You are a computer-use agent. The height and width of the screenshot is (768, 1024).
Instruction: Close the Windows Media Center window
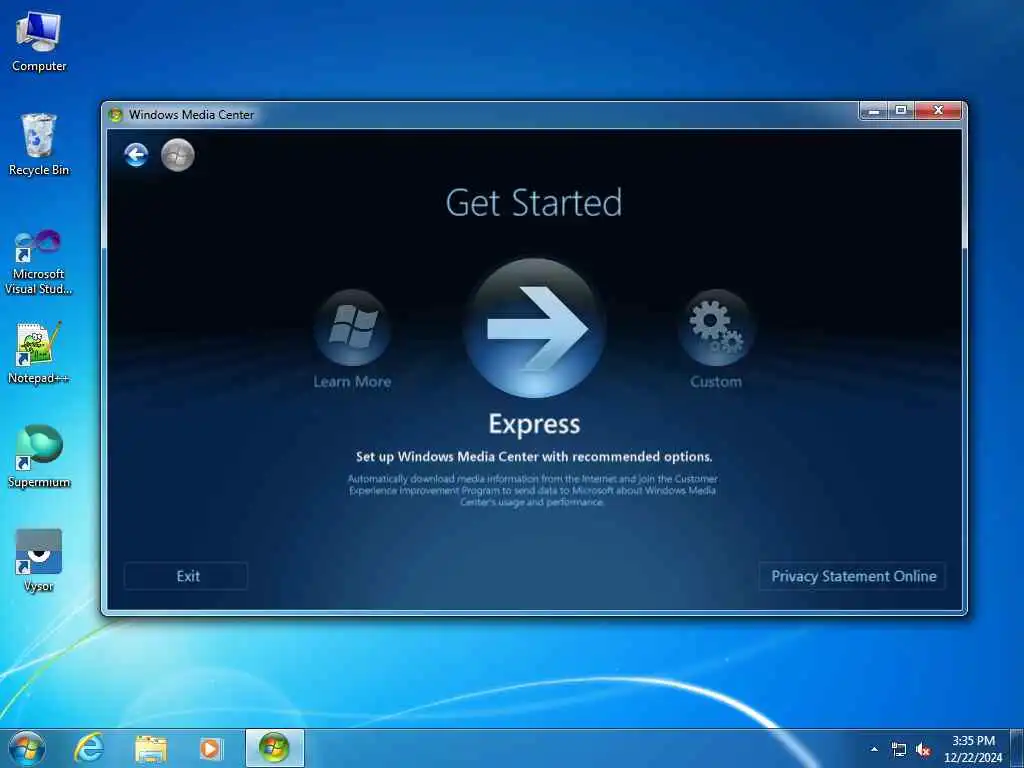(x=938, y=111)
